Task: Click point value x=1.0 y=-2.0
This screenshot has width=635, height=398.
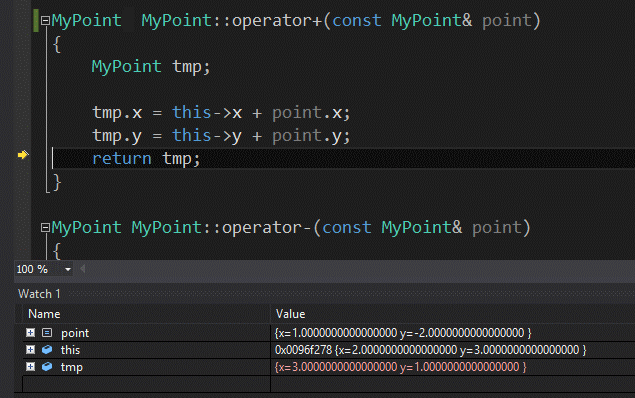Action: (x=403, y=333)
